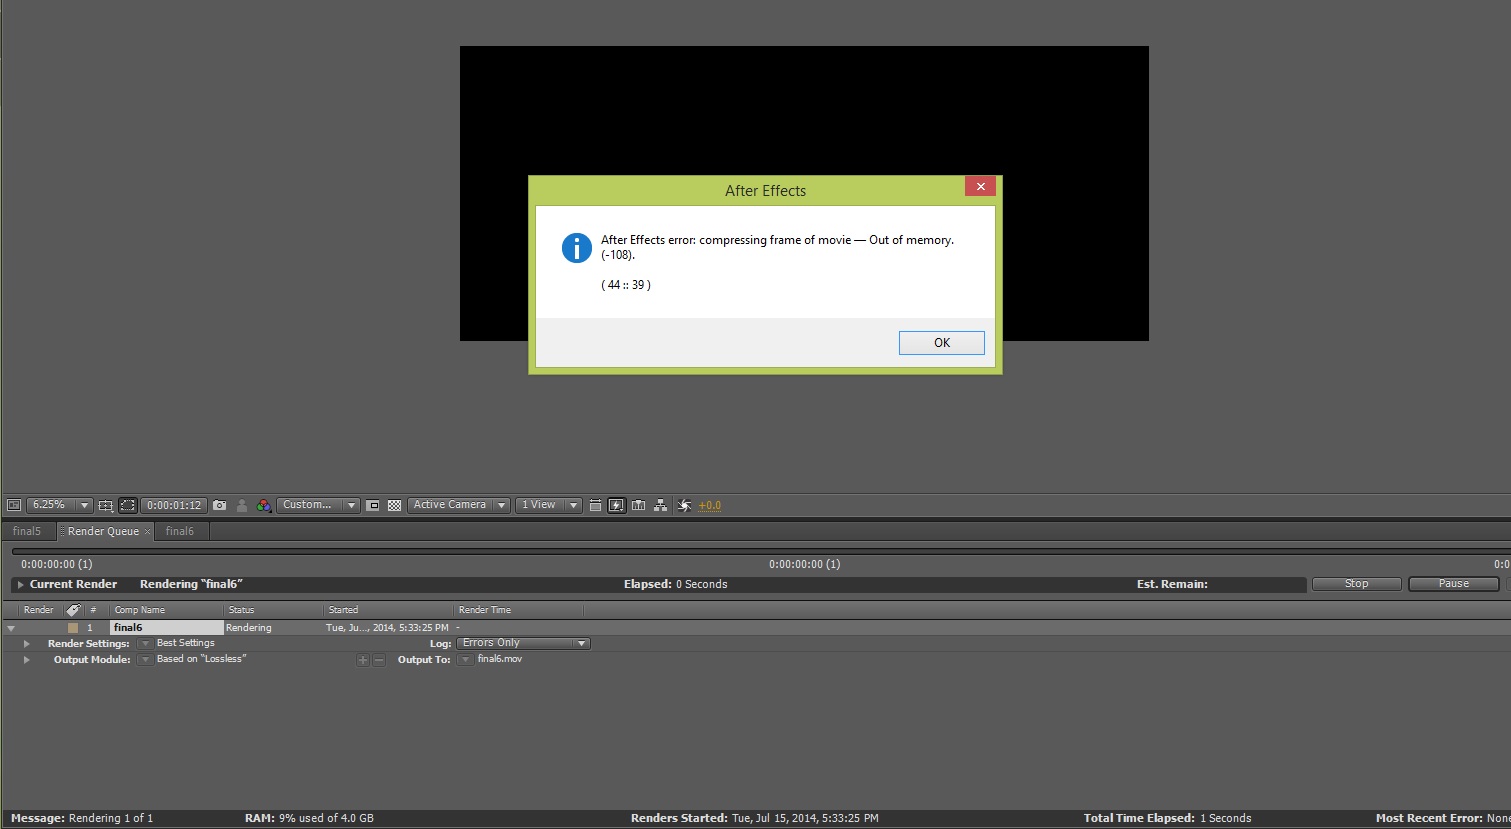The height and width of the screenshot is (829, 1511).
Task: Click the Render column header
Action: pos(39,610)
